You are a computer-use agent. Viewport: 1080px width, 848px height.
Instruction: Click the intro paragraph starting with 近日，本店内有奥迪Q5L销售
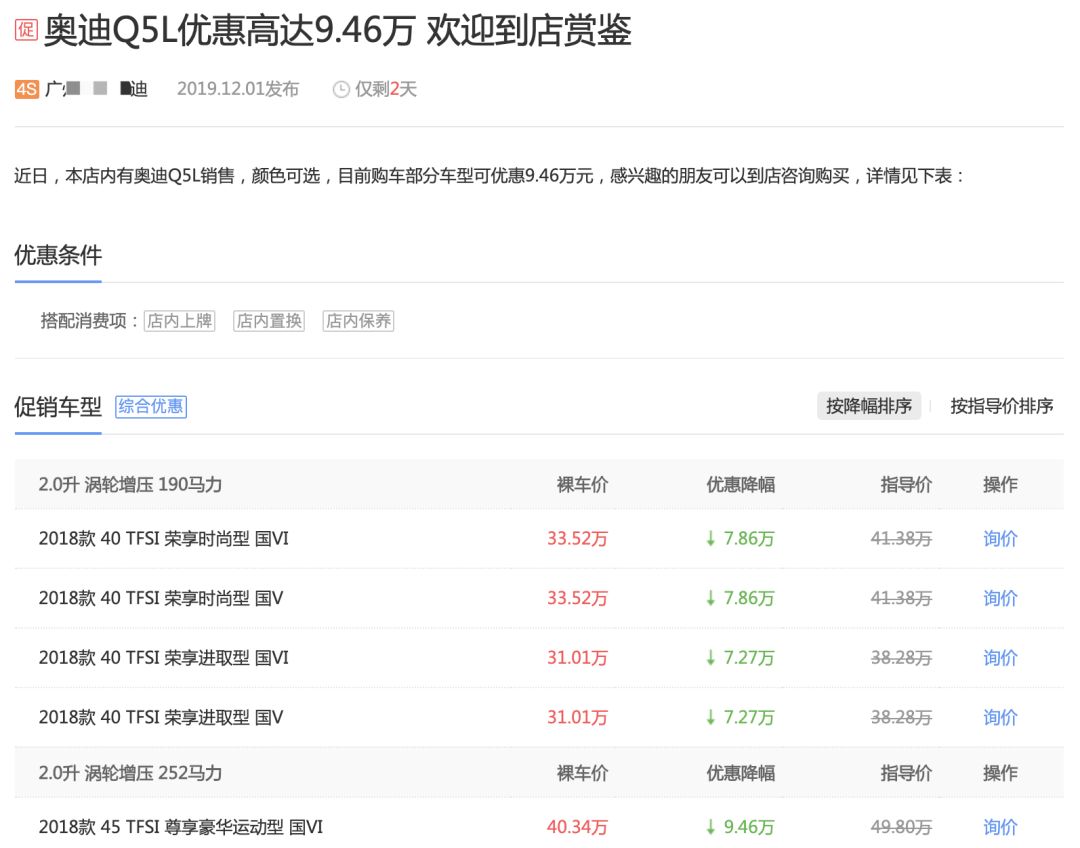489,176
